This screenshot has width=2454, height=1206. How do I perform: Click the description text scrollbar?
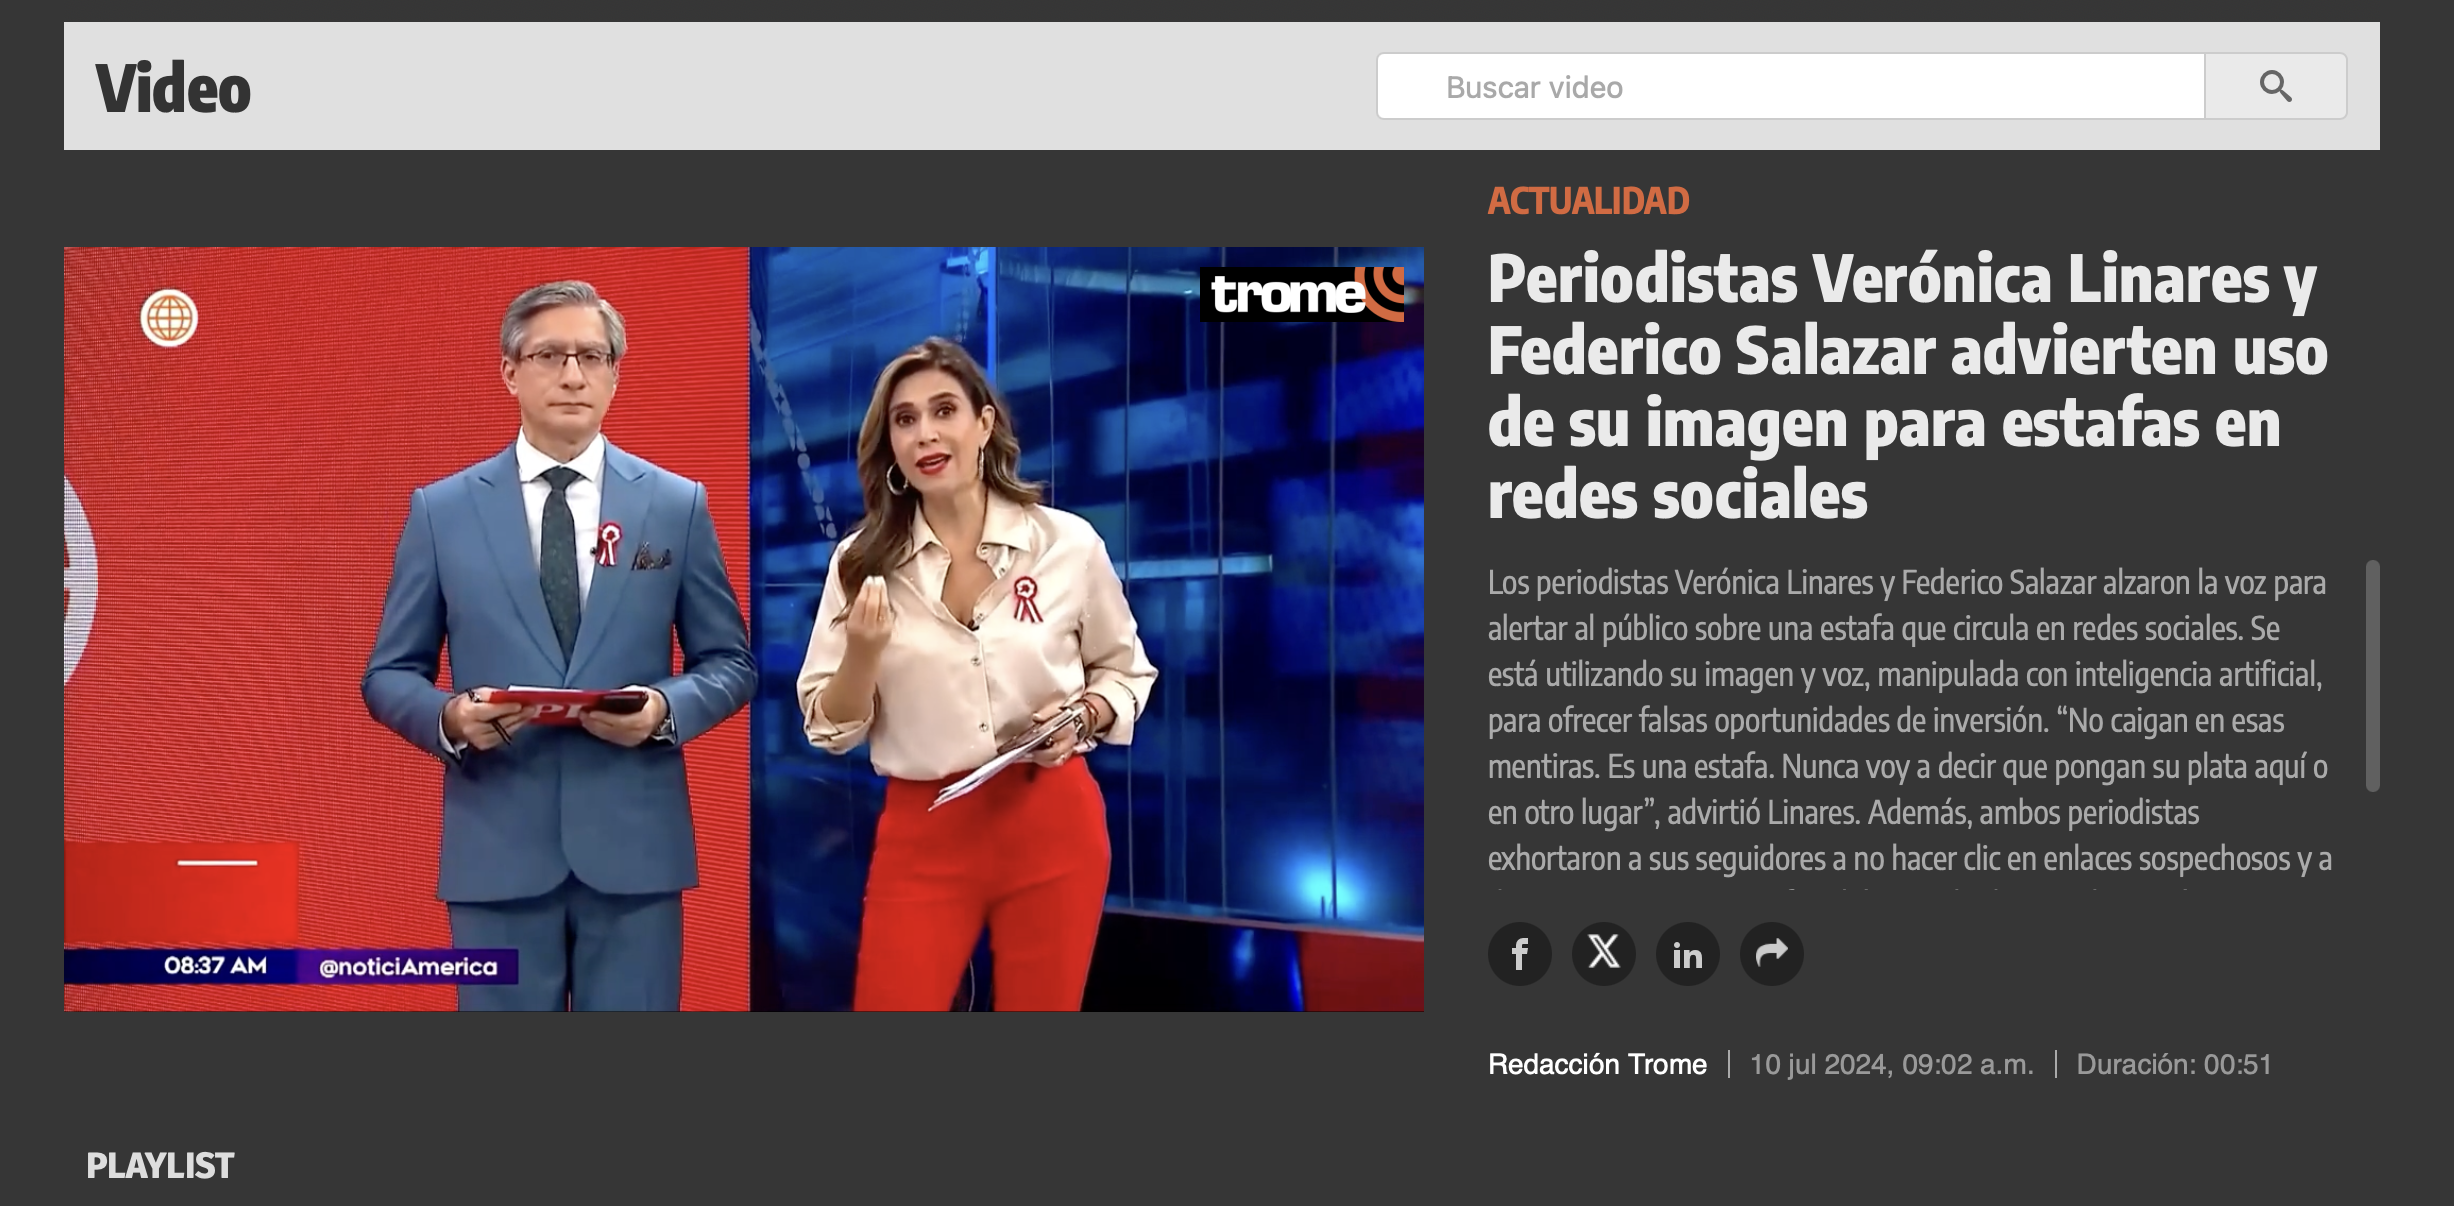tap(2372, 676)
